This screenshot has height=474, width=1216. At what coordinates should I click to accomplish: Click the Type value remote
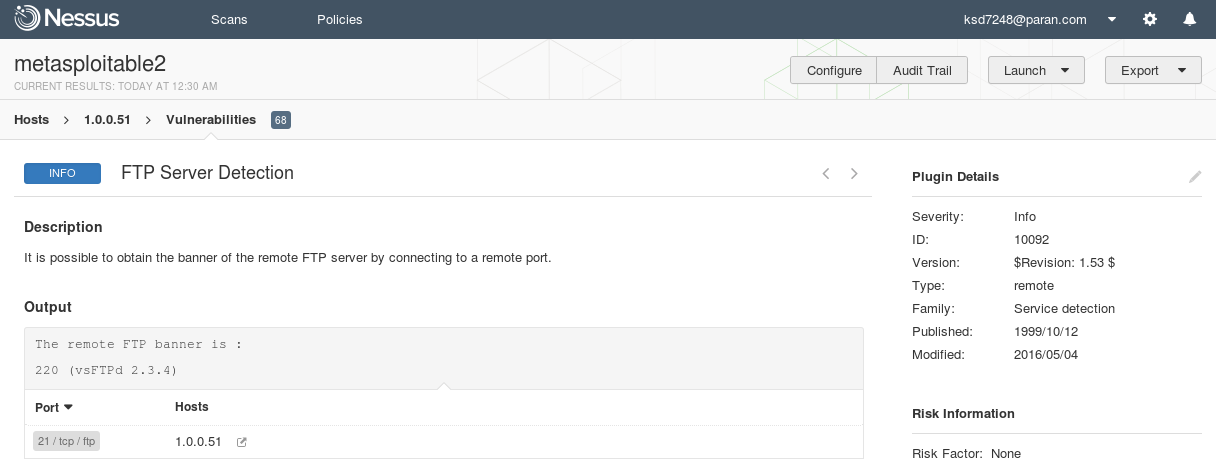[x=1034, y=285]
